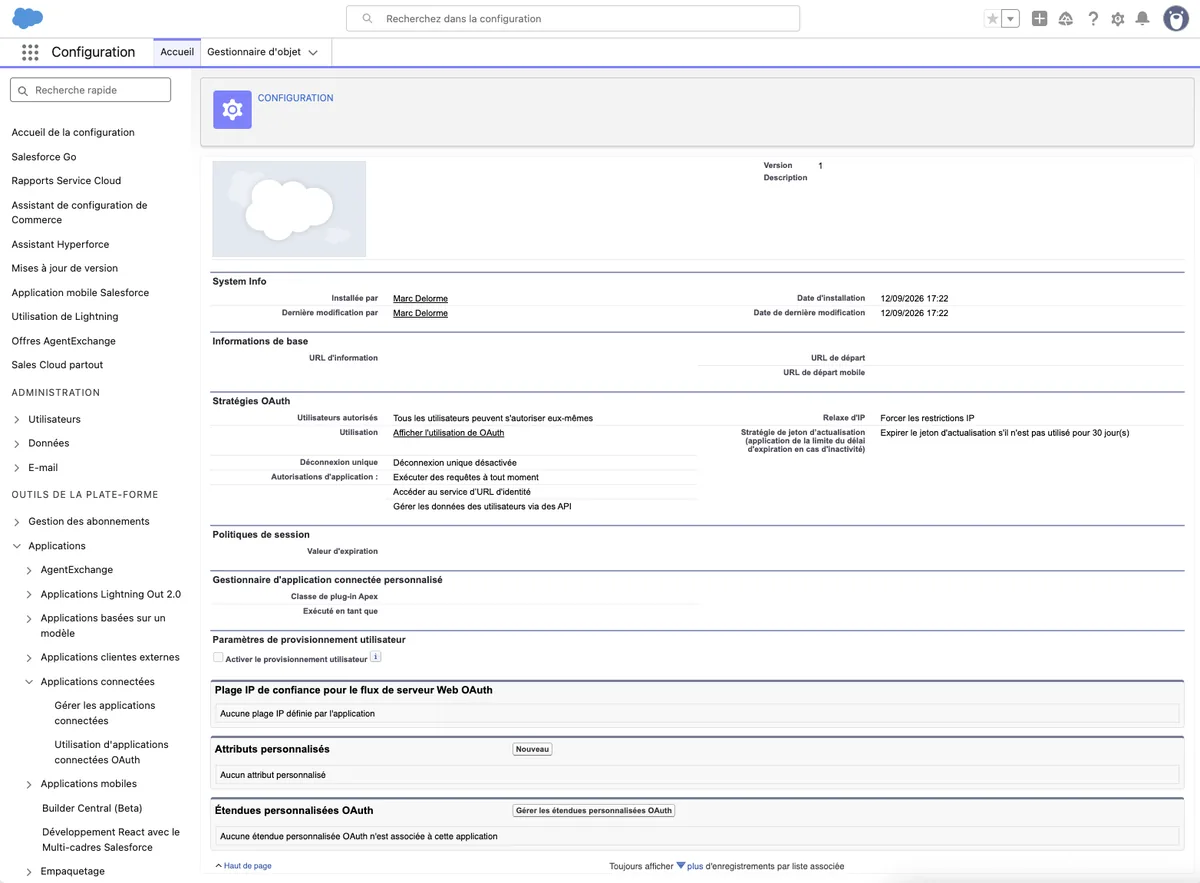Click Aucun attribut personnalisé text
Screen dimensions: 1200x883
[x=273, y=775]
